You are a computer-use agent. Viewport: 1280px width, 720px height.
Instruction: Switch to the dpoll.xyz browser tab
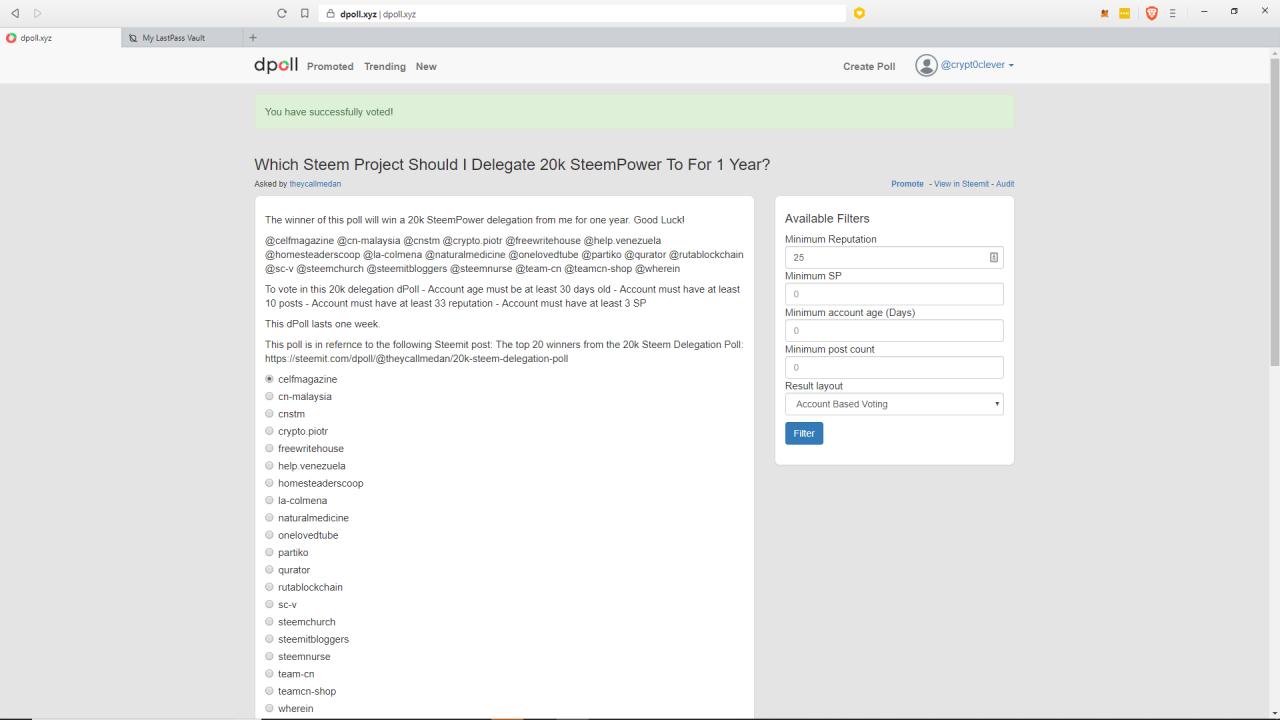point(58,38)
